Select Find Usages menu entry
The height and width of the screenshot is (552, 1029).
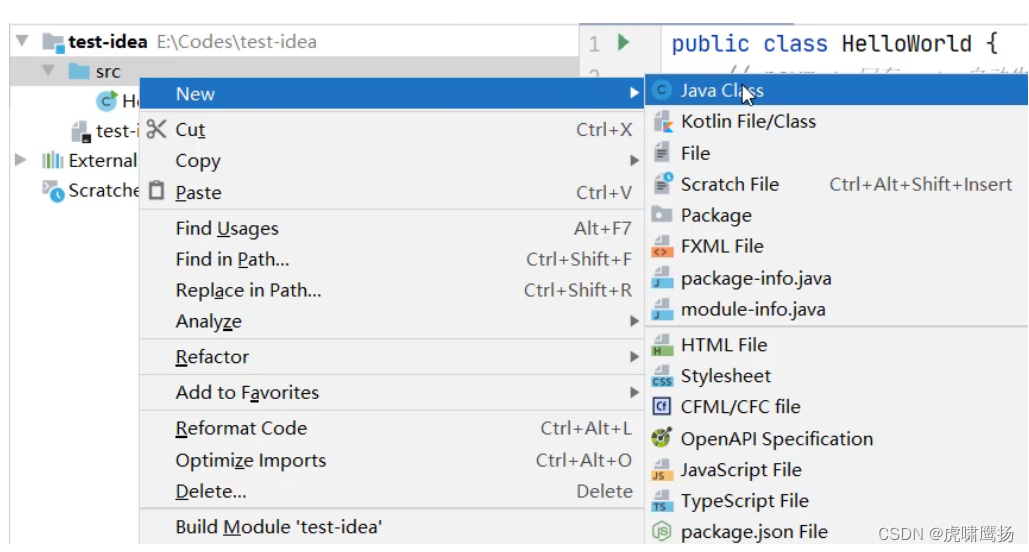(391, 228)
